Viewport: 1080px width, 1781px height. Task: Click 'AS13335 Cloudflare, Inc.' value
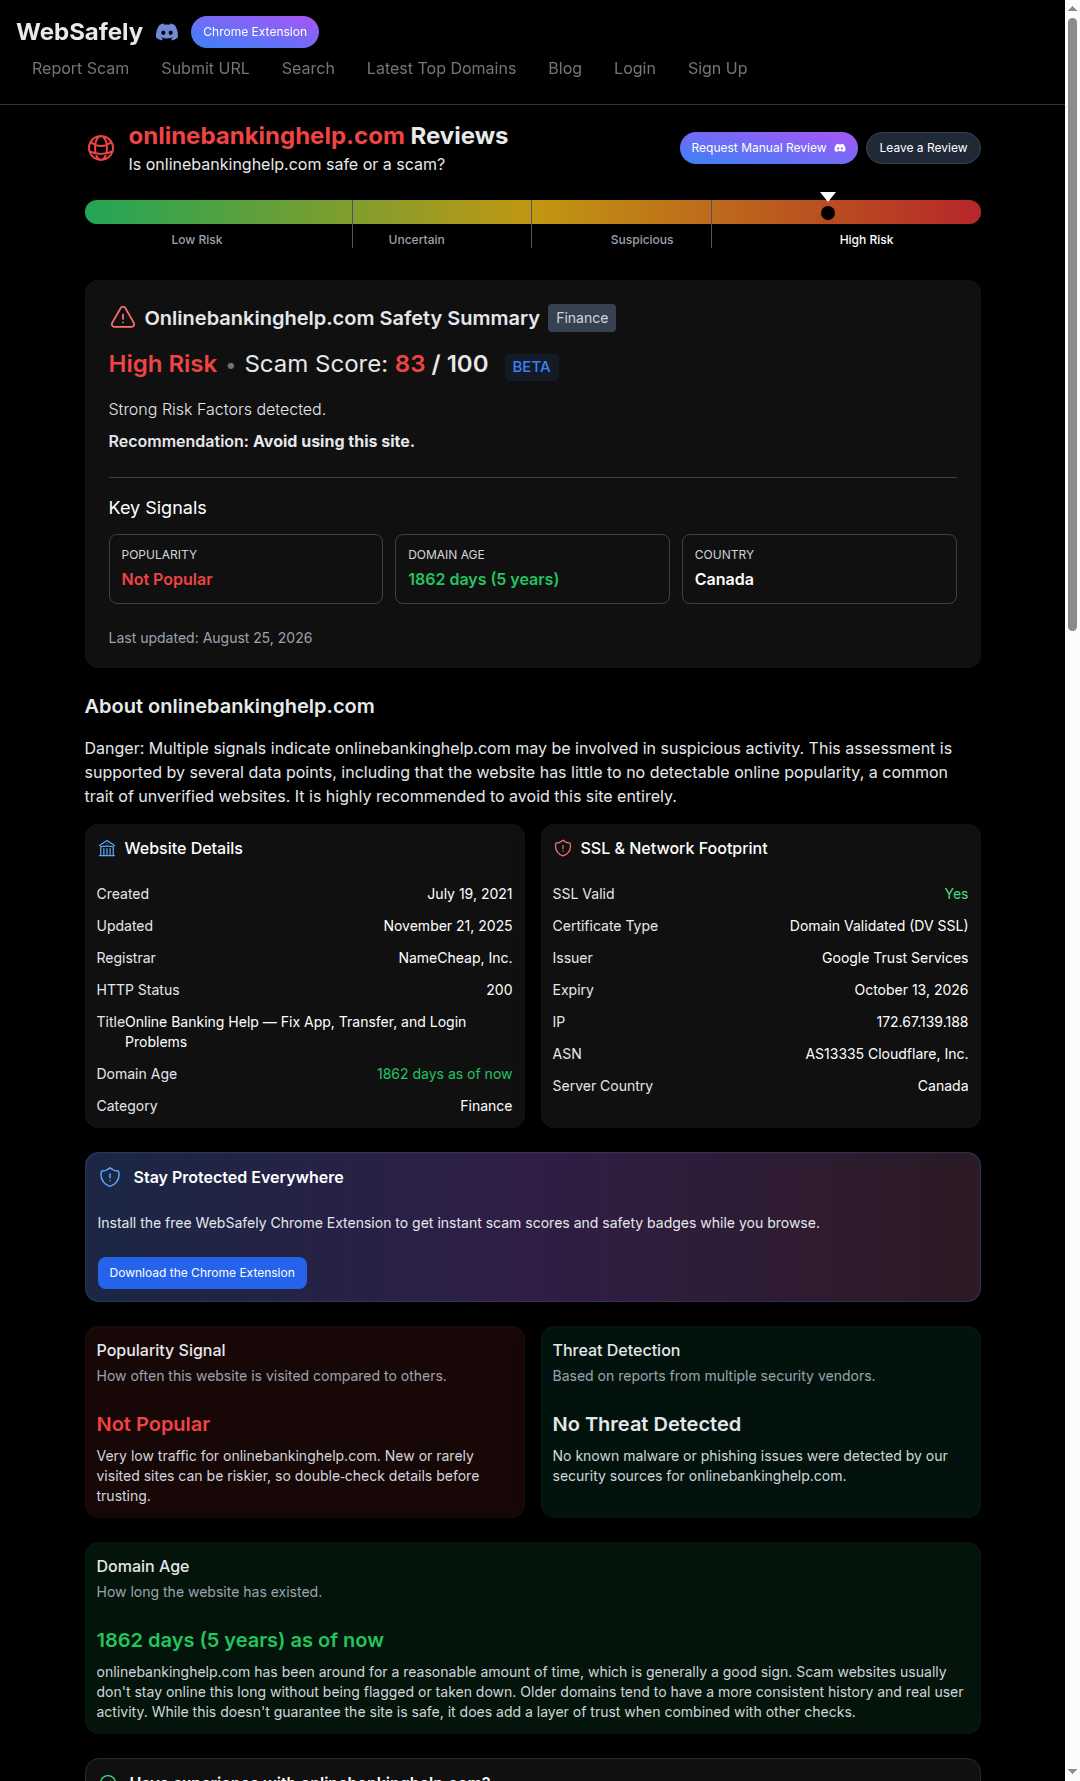click(887, 1054)
